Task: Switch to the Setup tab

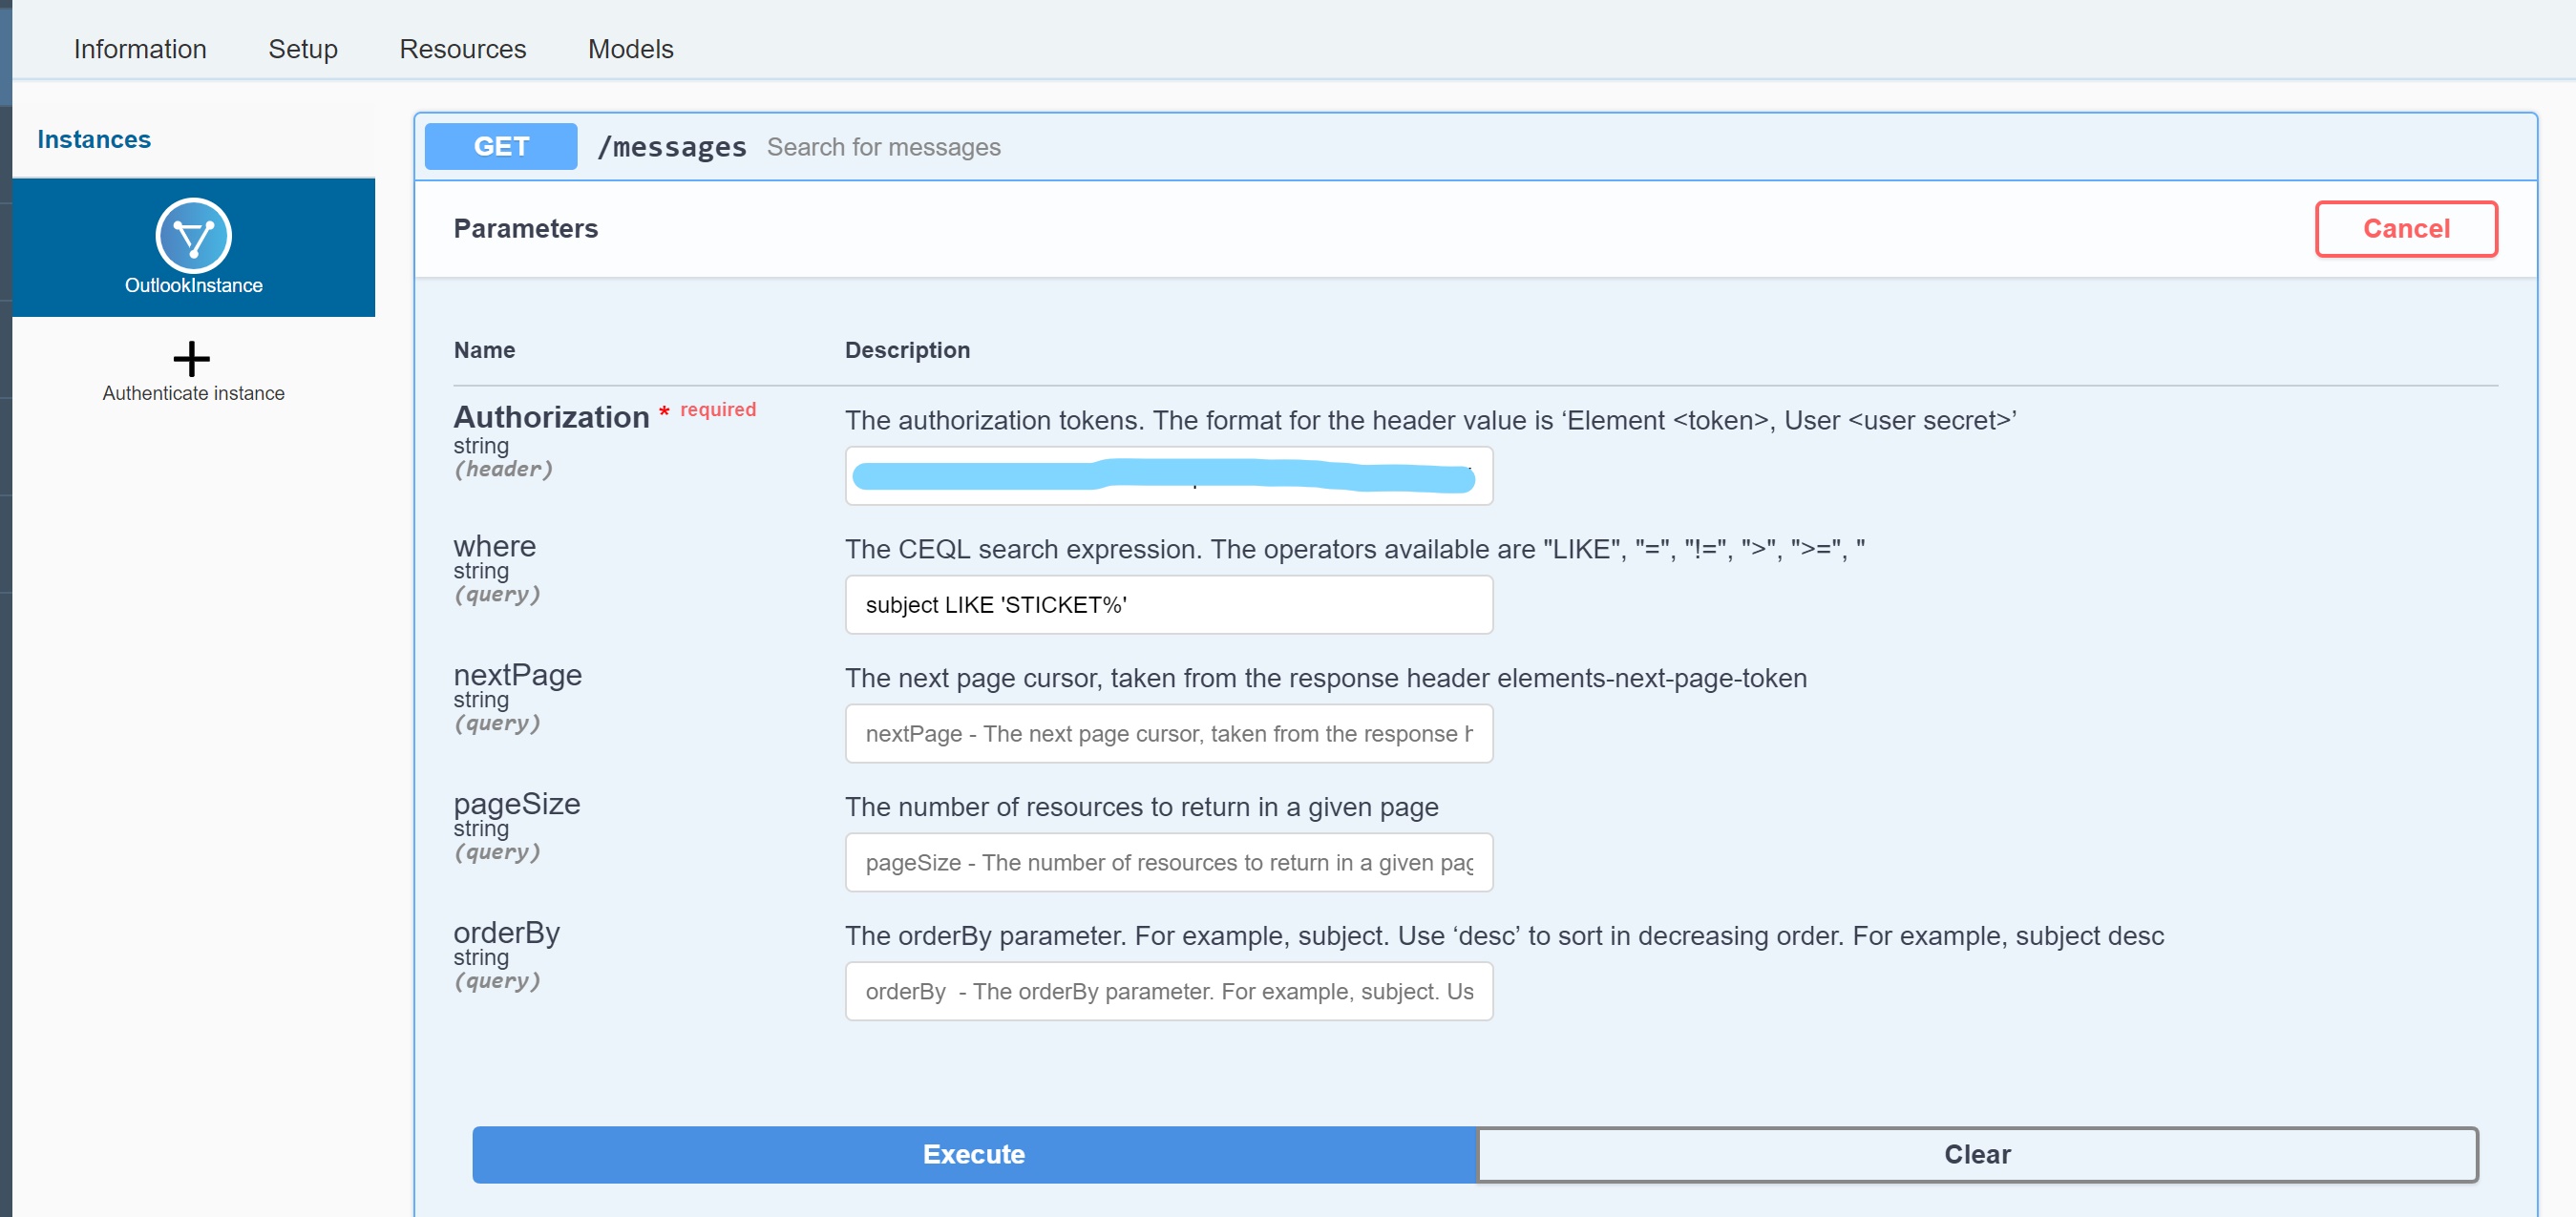Action: (302, 49)
